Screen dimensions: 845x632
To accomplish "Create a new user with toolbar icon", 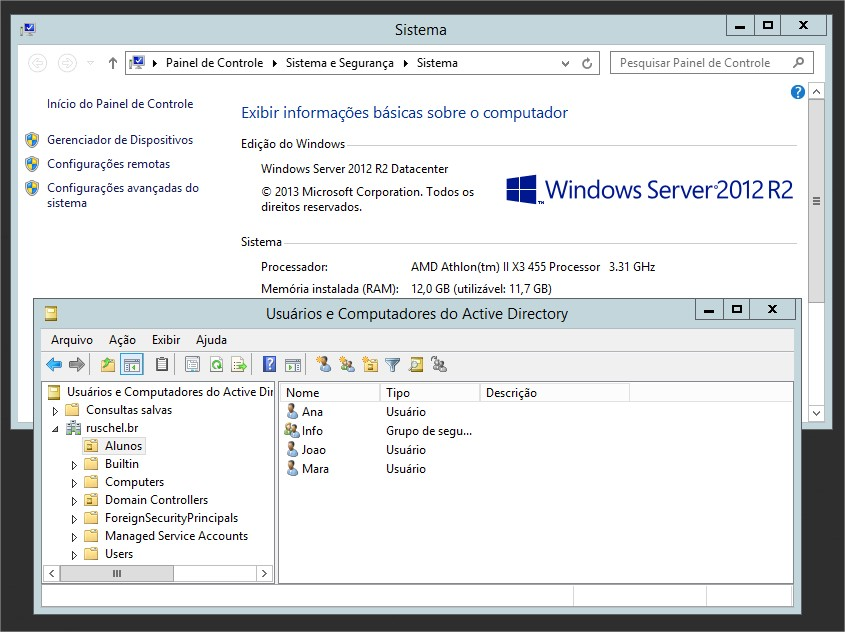I will coord(324,365).
